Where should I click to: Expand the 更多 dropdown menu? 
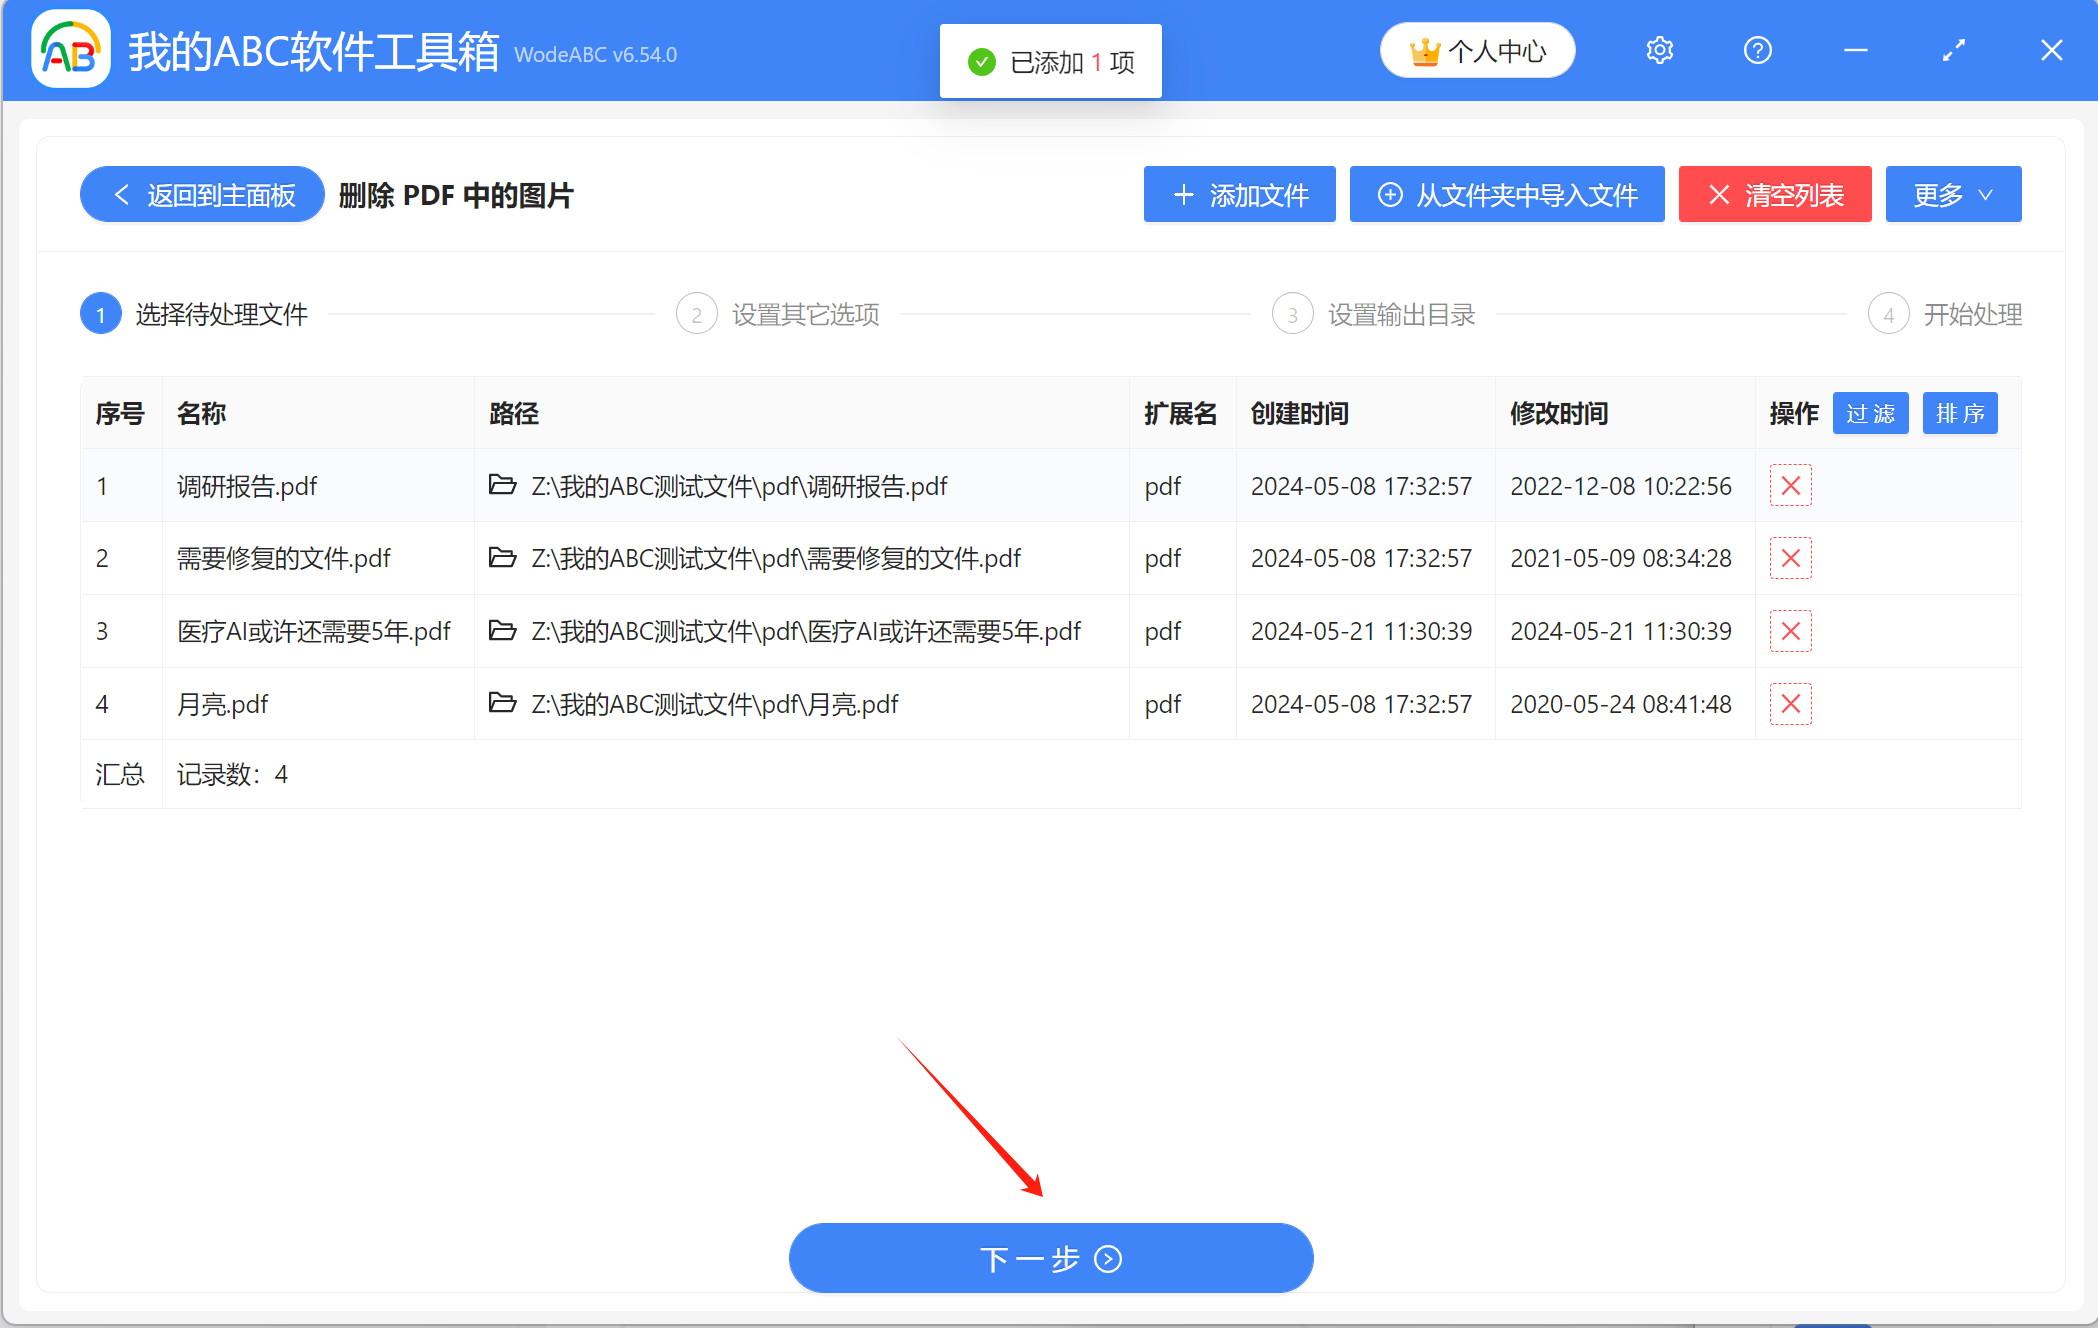tap(1952, 194)
